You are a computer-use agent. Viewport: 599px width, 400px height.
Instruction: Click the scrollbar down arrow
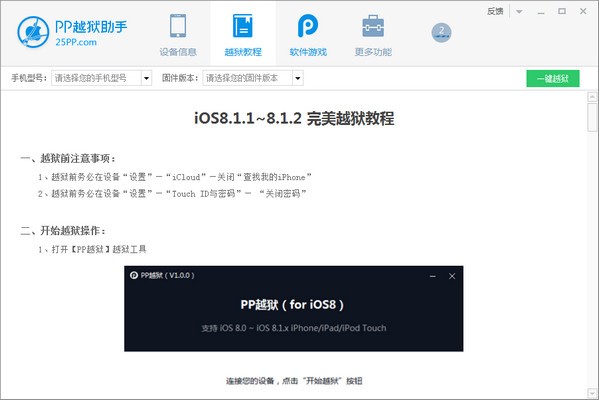pyautogui.click(x=593, y=393)
